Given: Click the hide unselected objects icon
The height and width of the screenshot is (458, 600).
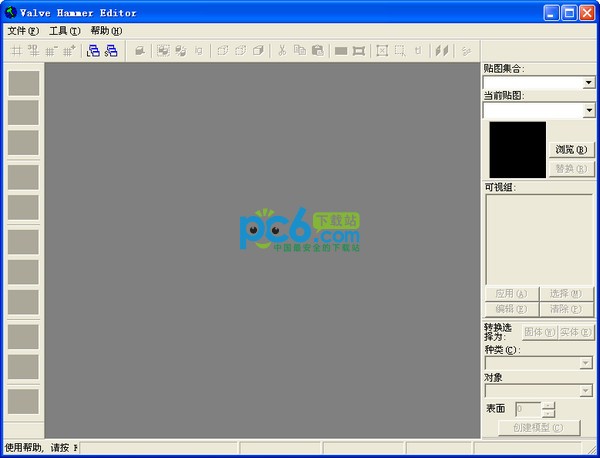Looking at the screenshot, I should [241, 51].
